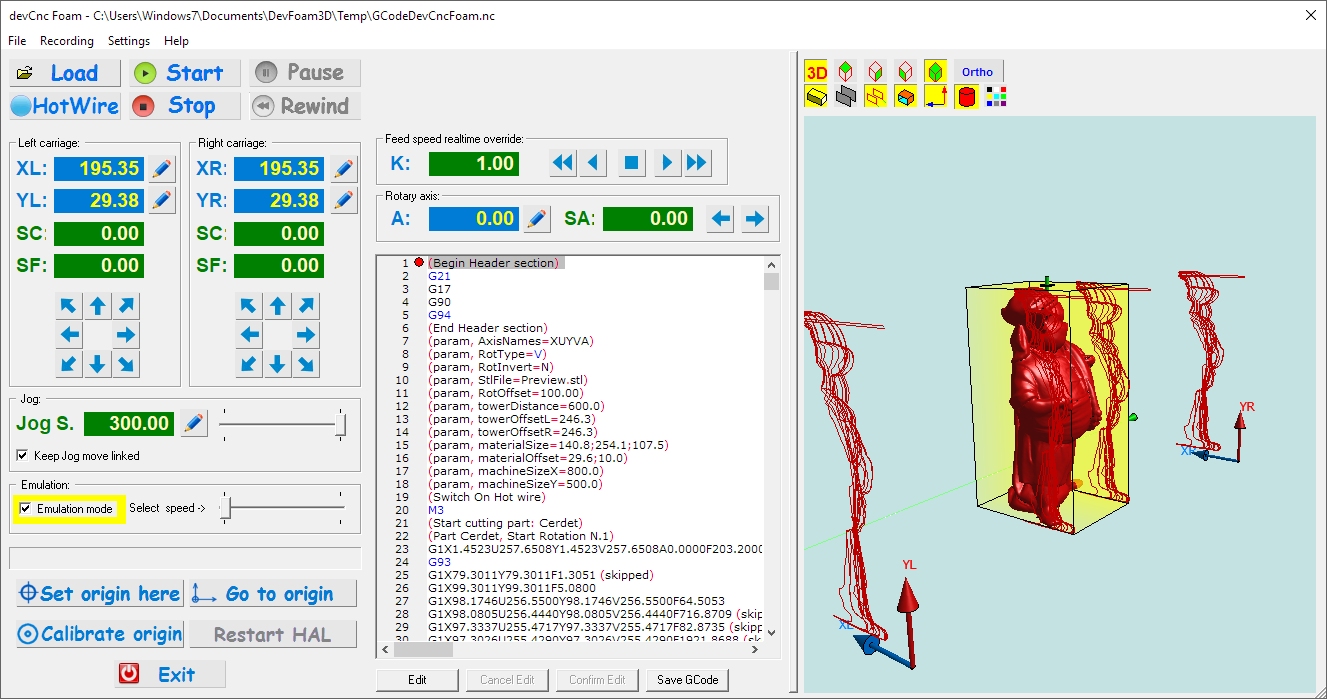Click the gray double-planes view icon
The image size is (1327, 699).
point(846,97)
